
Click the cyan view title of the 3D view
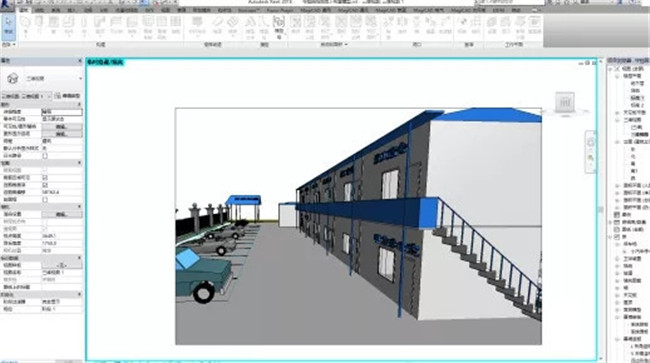click(x=105, y=62)
